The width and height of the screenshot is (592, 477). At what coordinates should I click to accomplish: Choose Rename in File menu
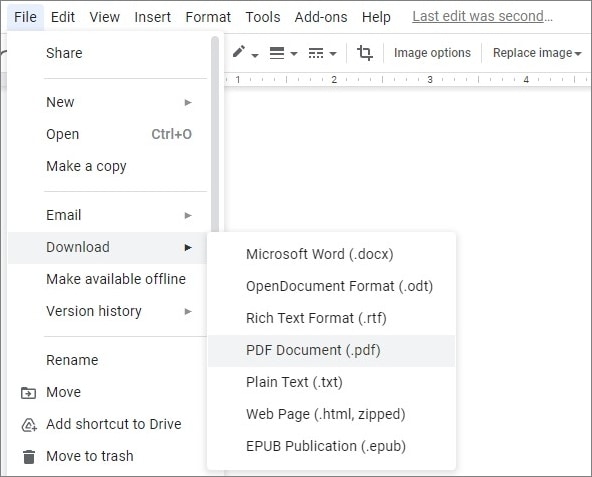point(108,360)
